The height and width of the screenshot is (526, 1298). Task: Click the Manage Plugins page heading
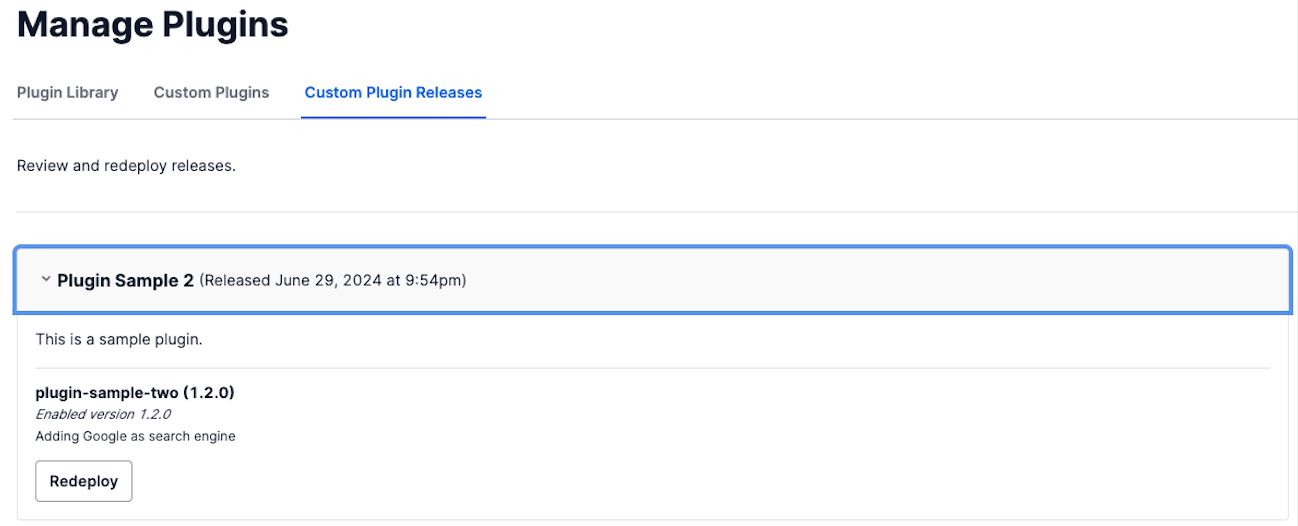point(153,24)
